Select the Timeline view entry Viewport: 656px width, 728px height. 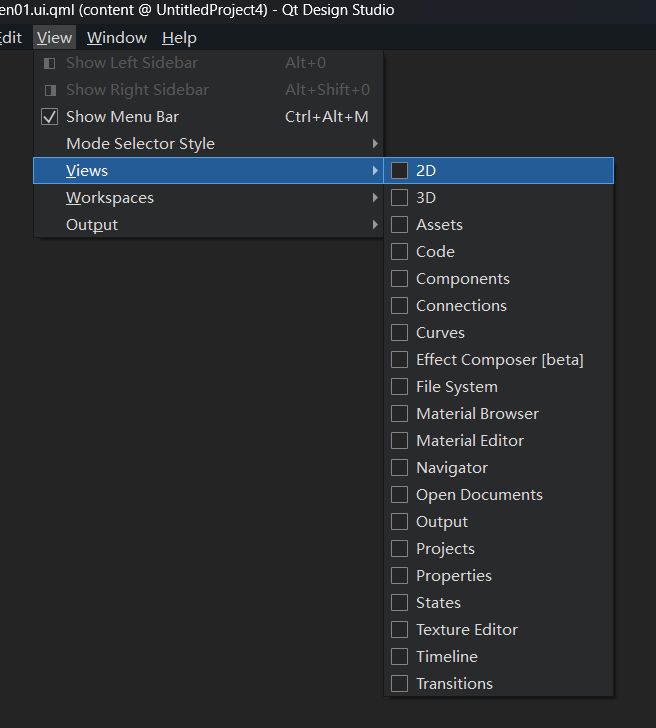coord(446,657)
